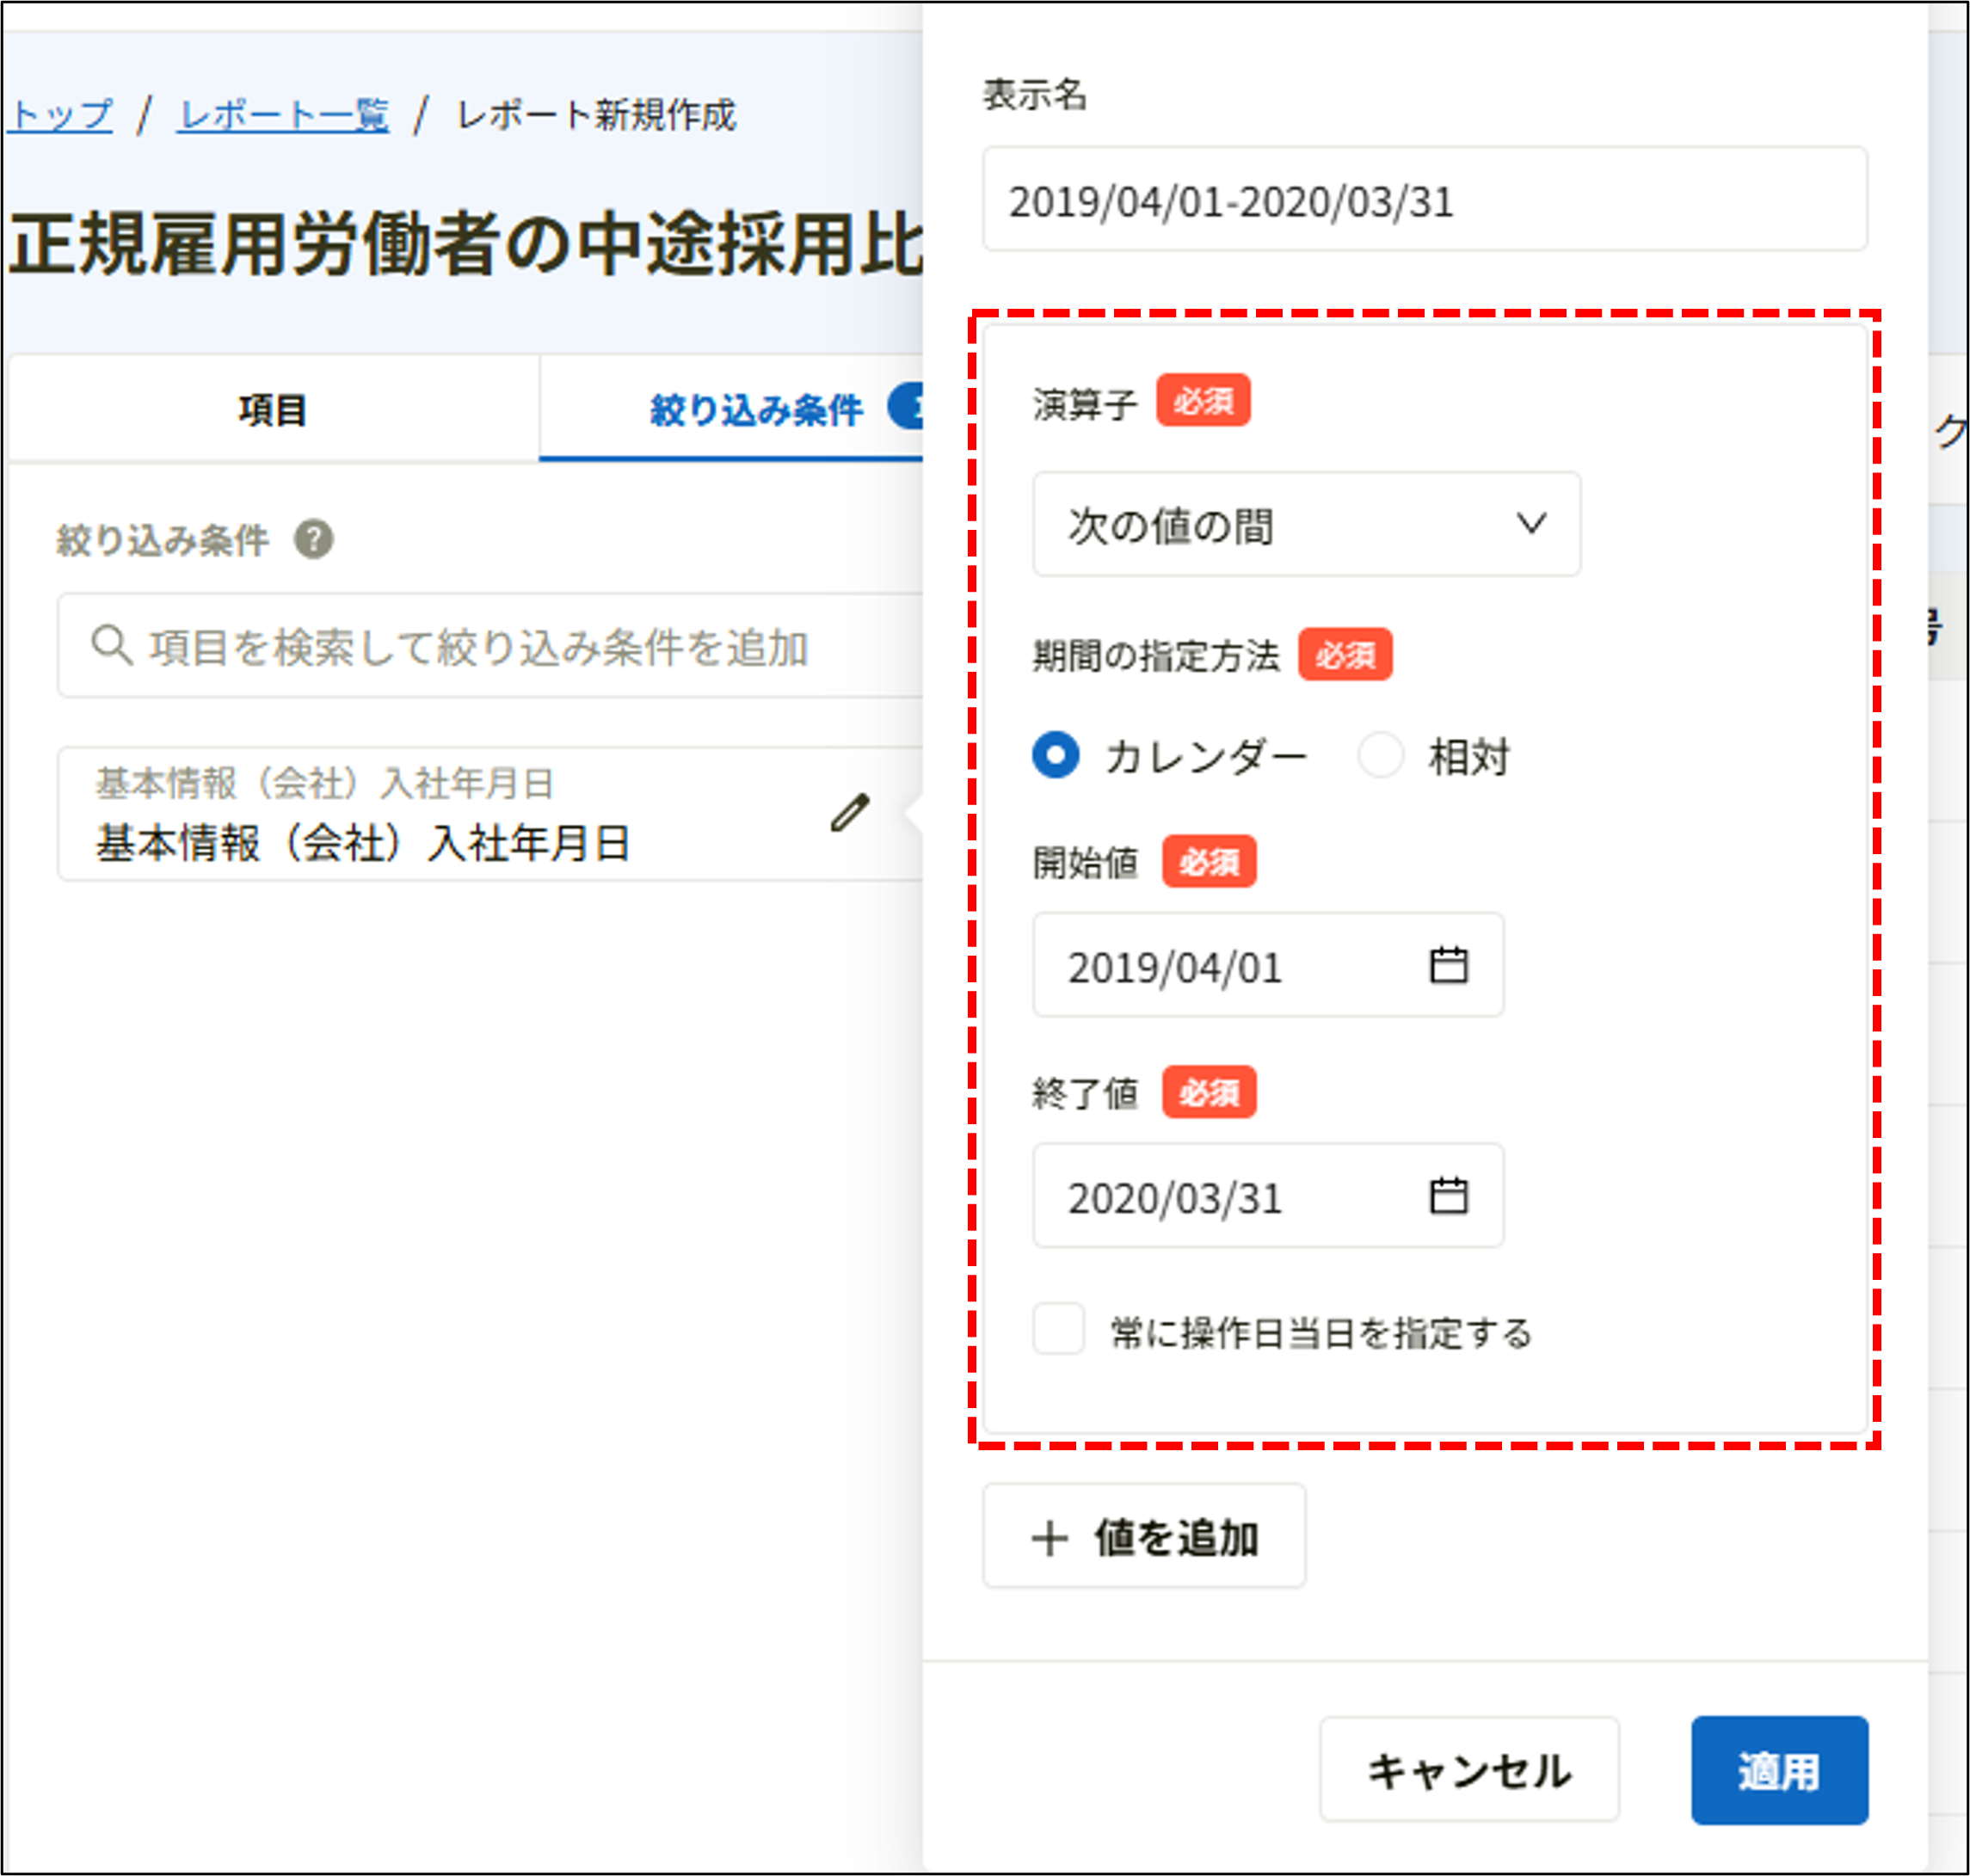
Task: Select the カレンダー radio option
Action: click(x=1056, y=757)
